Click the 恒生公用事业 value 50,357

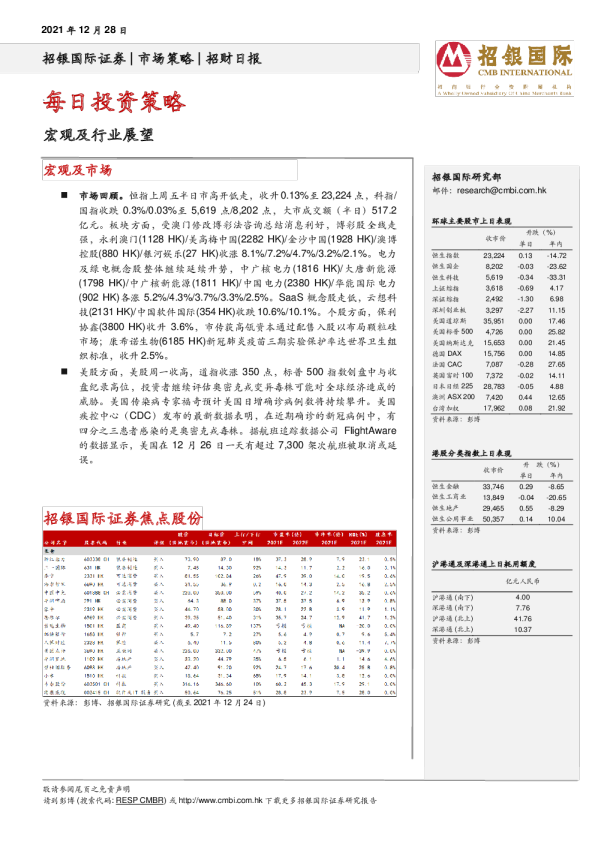tap(494, 520)
